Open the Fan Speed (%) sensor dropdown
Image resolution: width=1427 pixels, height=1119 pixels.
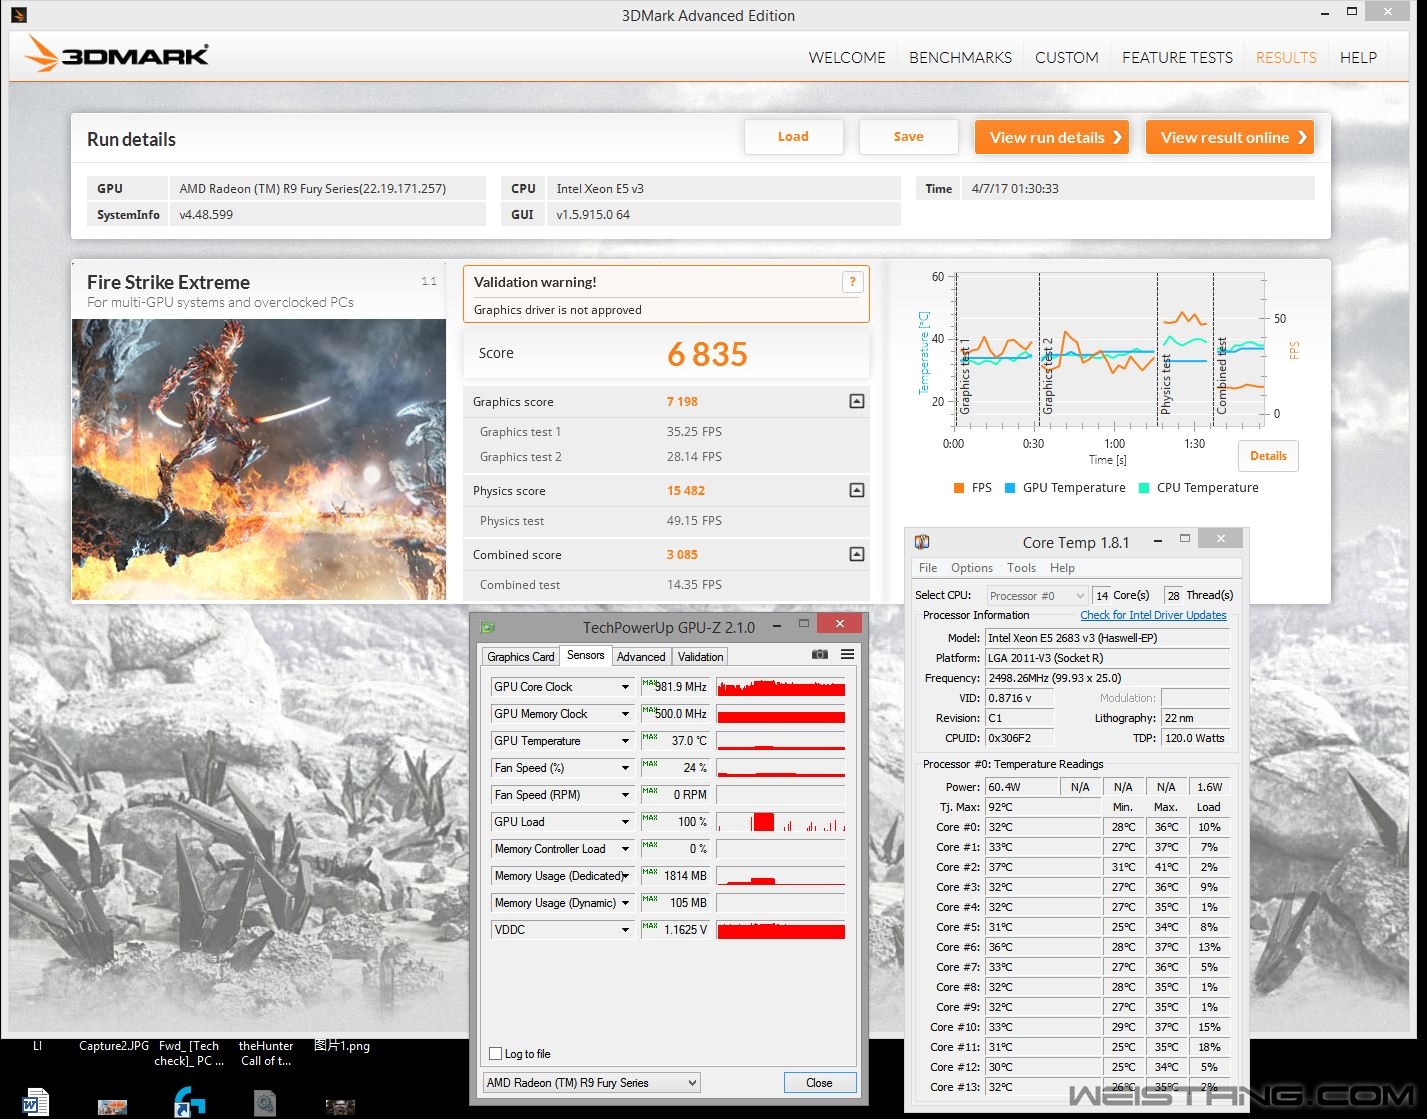[625, 768]
